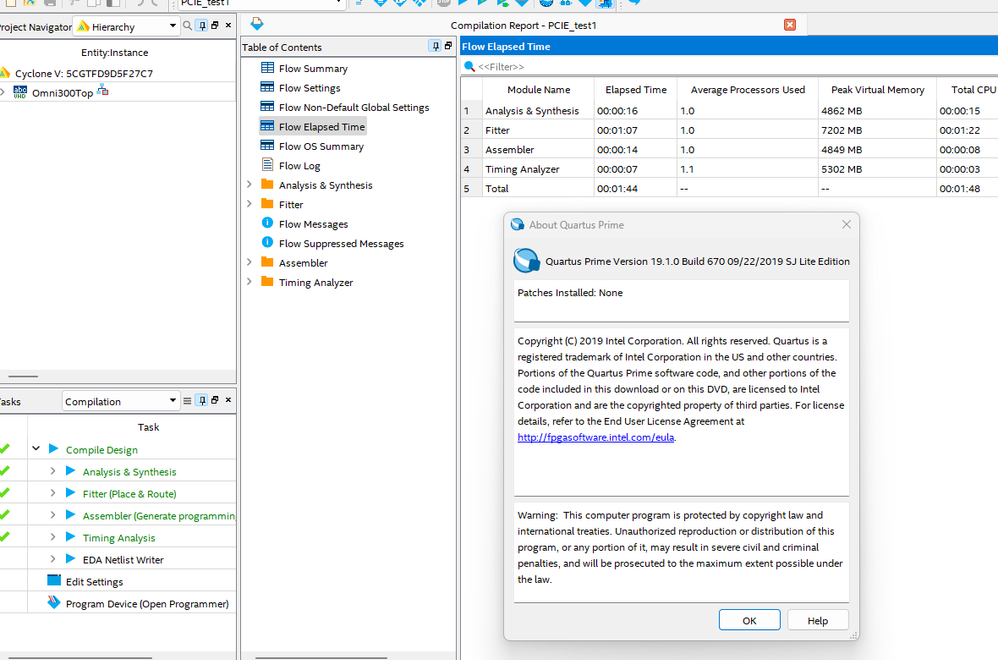The height and width of the screenshot is (660, 998).
Task: Sort by Average Processors Used column
Action: click(x=748, y=90)
